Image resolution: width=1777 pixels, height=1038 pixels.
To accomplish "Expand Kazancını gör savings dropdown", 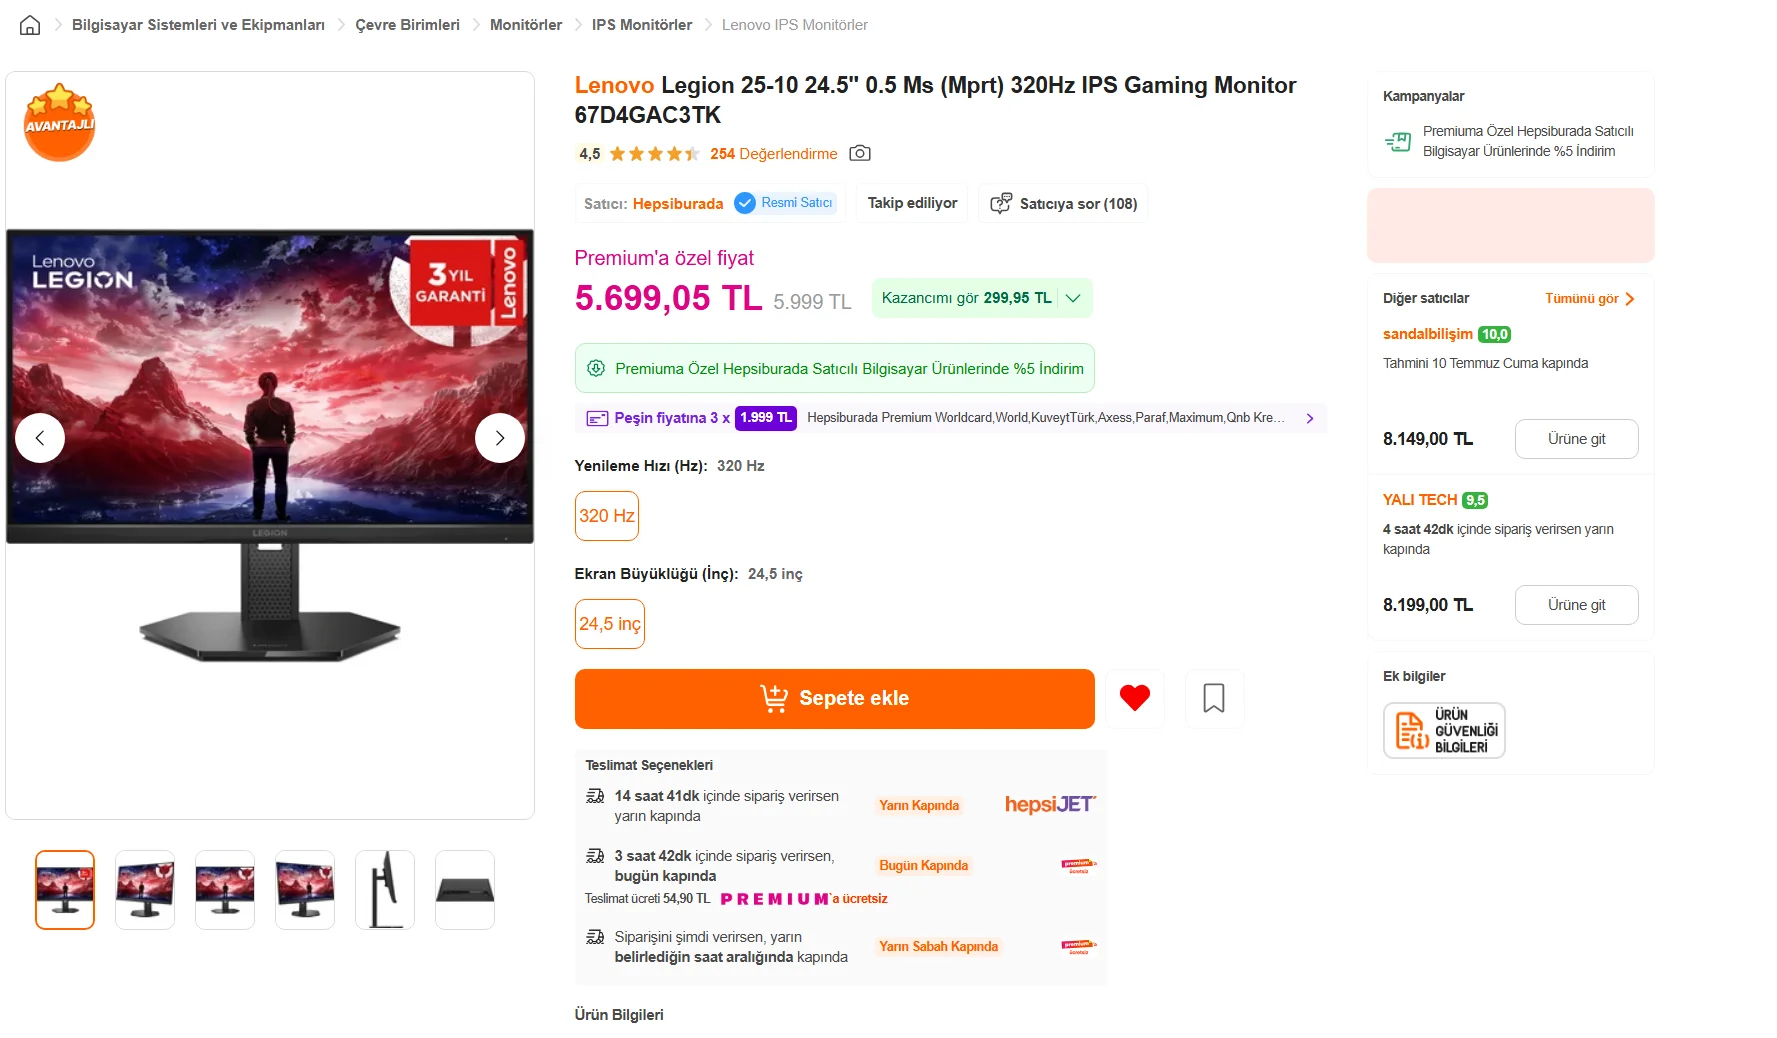I will (x=1073, y=298).
